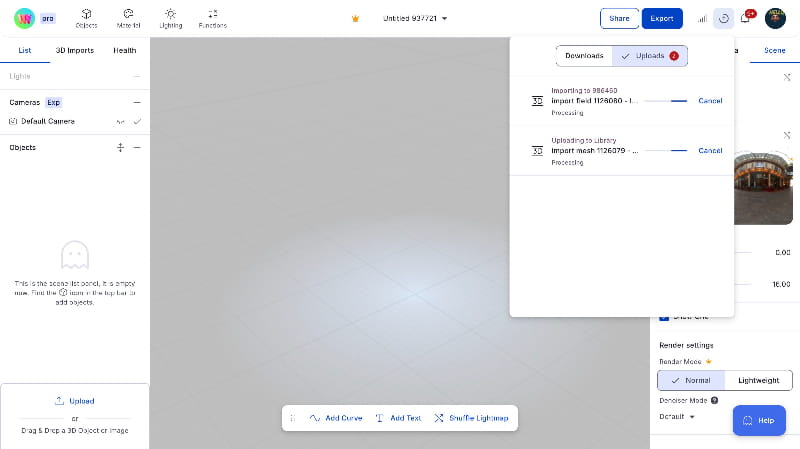Click the bottom toolbar drag handle

(293, 418)
